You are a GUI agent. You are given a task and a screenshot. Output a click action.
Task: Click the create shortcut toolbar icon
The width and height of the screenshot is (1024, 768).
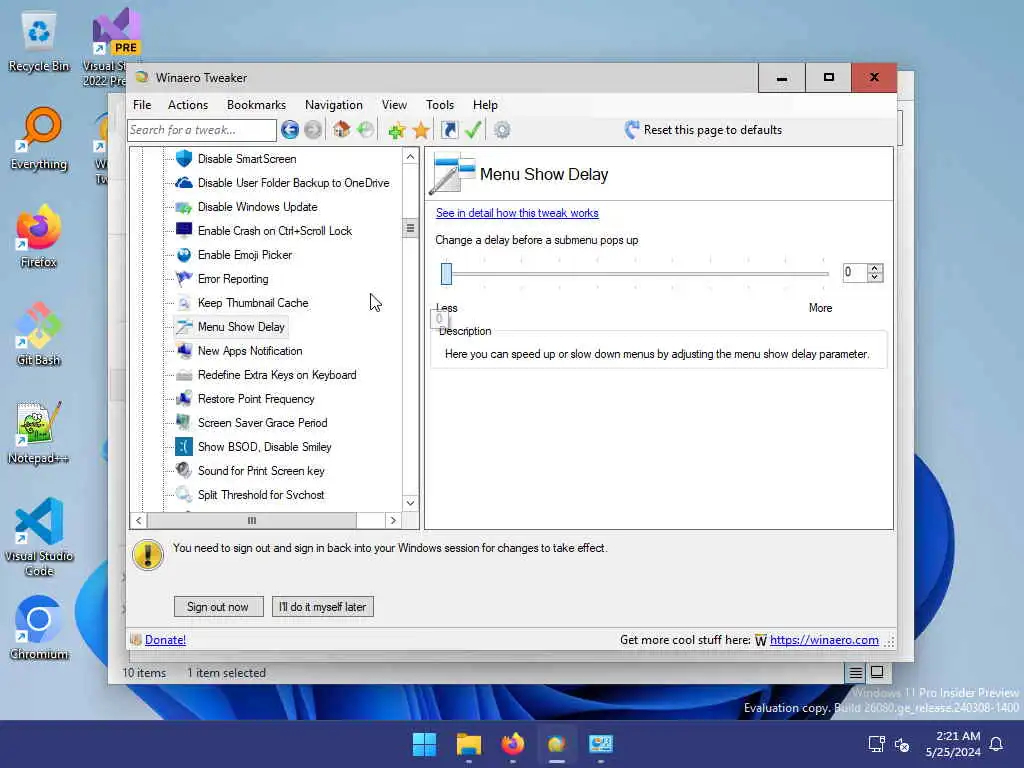(x=449, y=130)
